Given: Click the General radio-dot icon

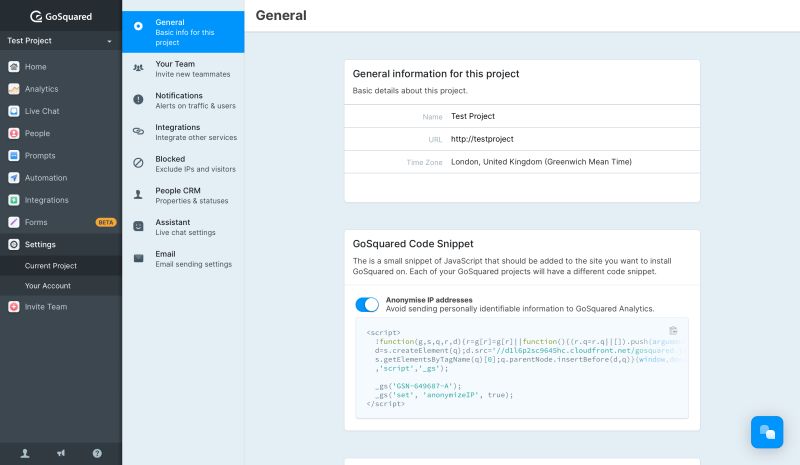Looking at the screenshot, I should [138, 26].
